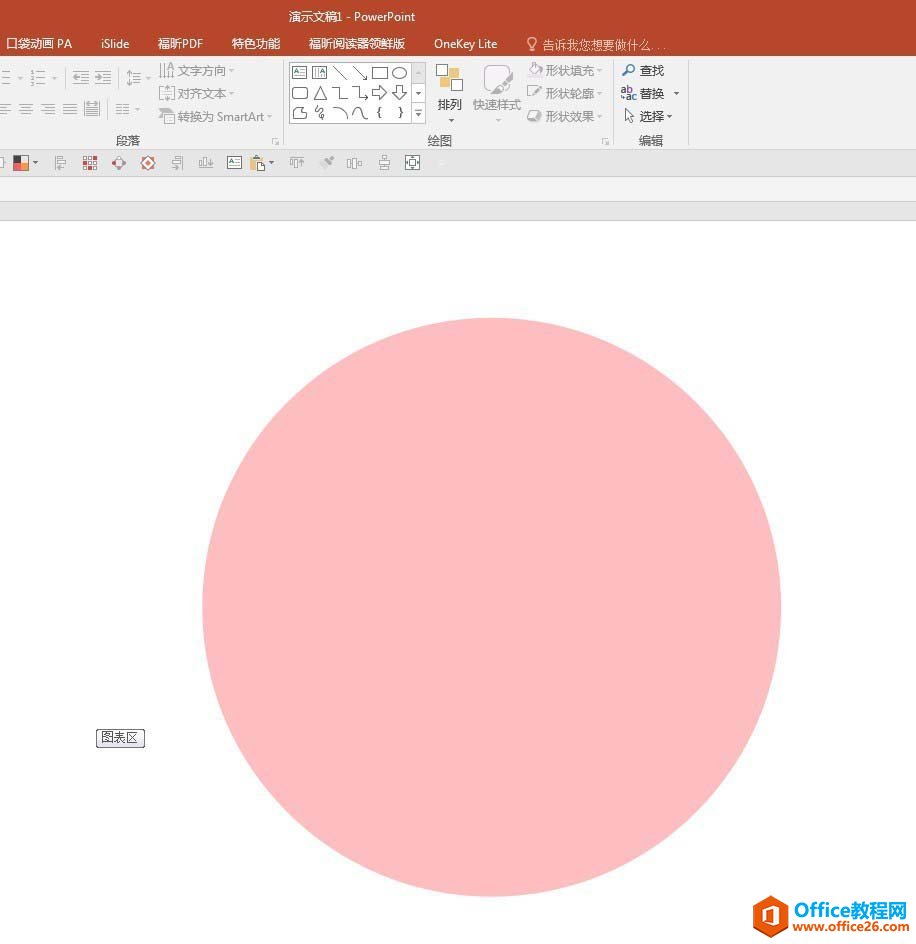This screenshot has height=944, width=916.
Task: Open the 形状填充 shape fill menu
Action: [565, 70]
